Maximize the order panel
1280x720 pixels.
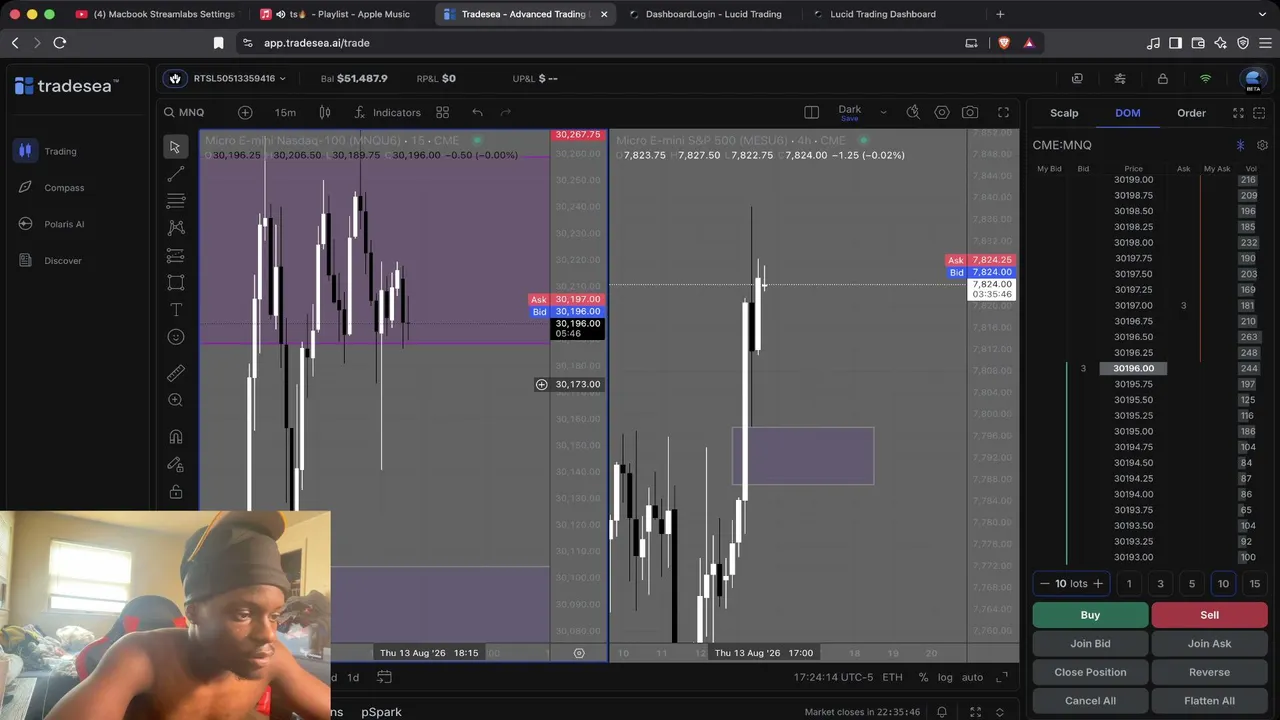click(1238, 113)
